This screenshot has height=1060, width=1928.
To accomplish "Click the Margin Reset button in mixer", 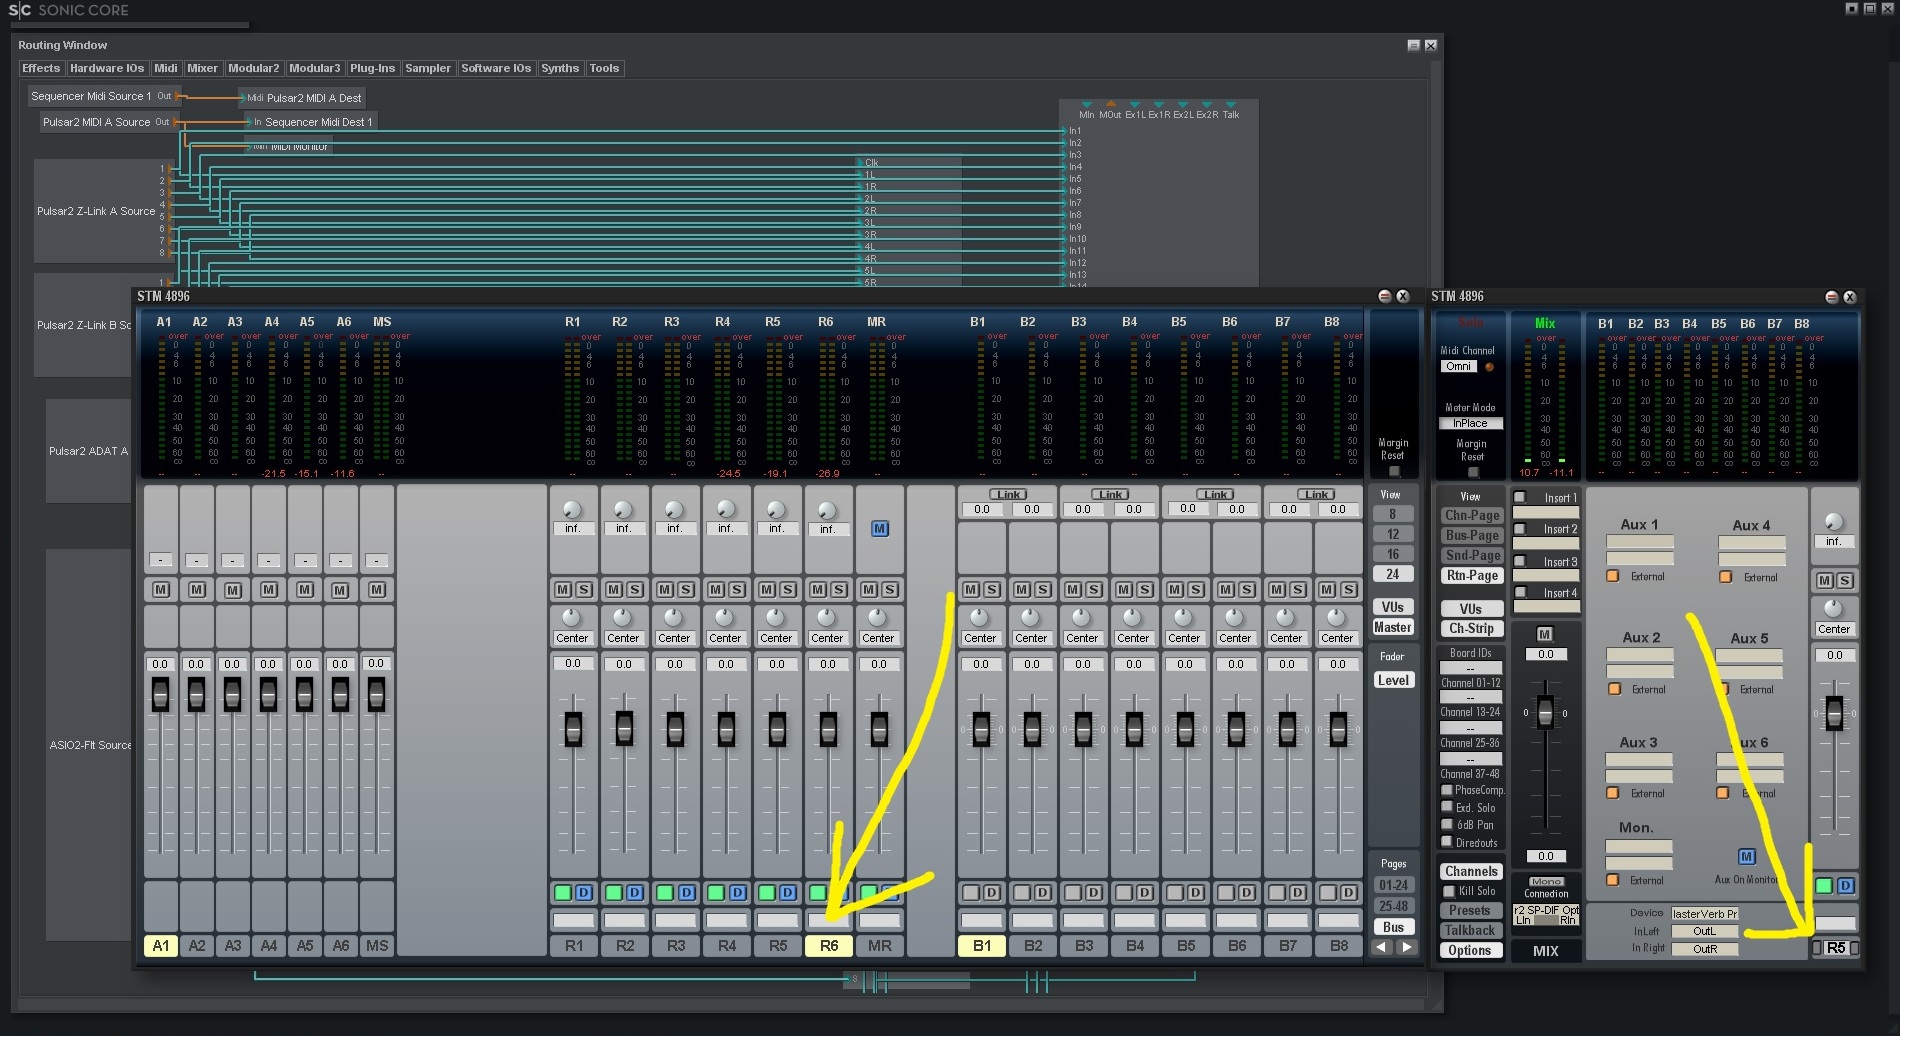I will pyautogui.click(x=1394, y=472).
